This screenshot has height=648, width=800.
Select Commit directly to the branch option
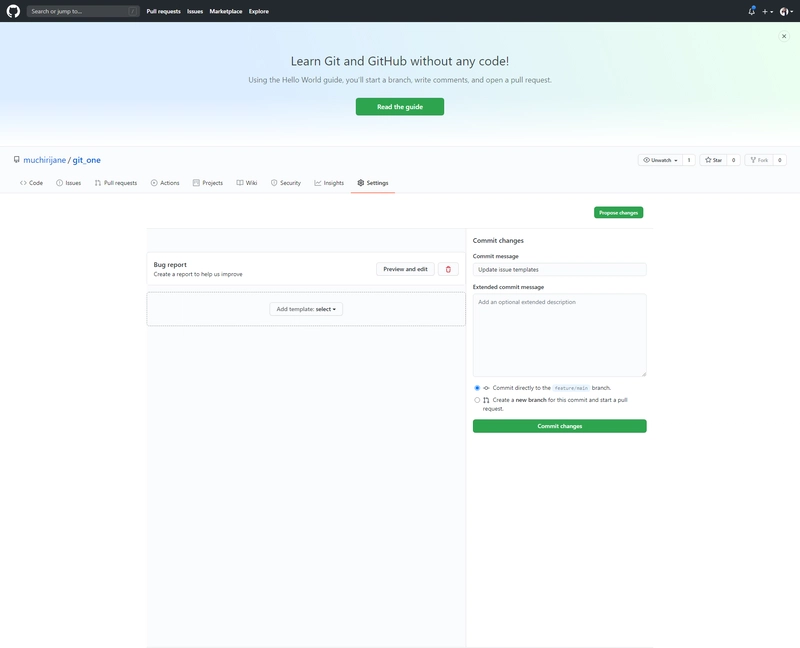tap(477, 388)
